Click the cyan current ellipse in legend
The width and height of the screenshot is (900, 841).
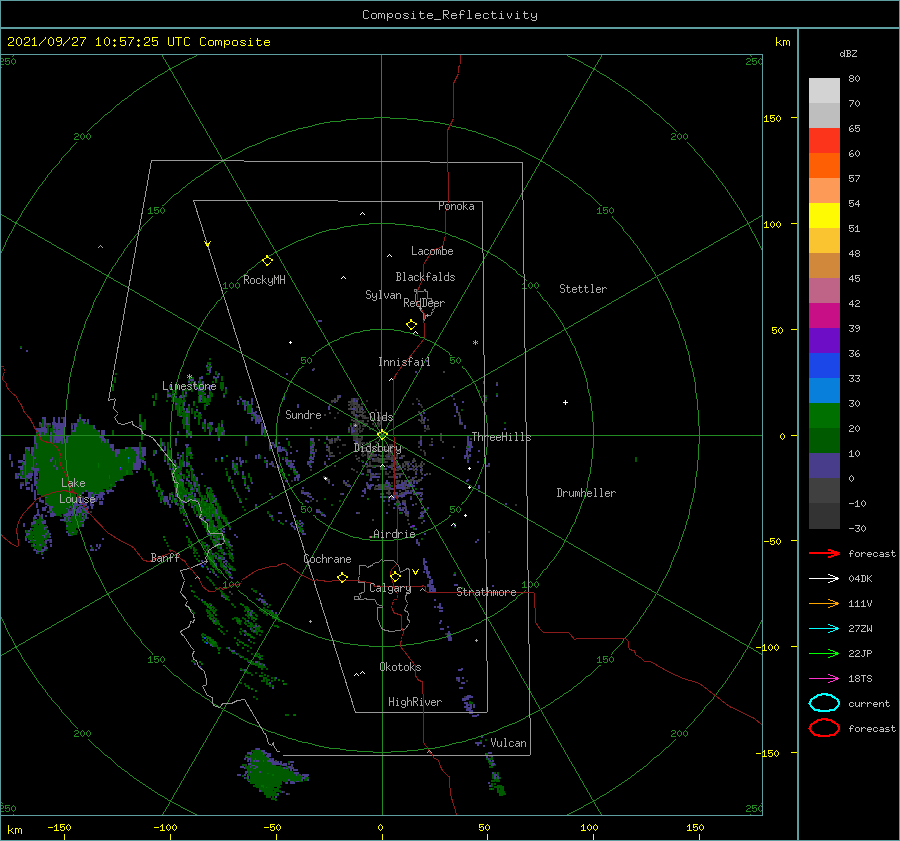tap(824, 703)
